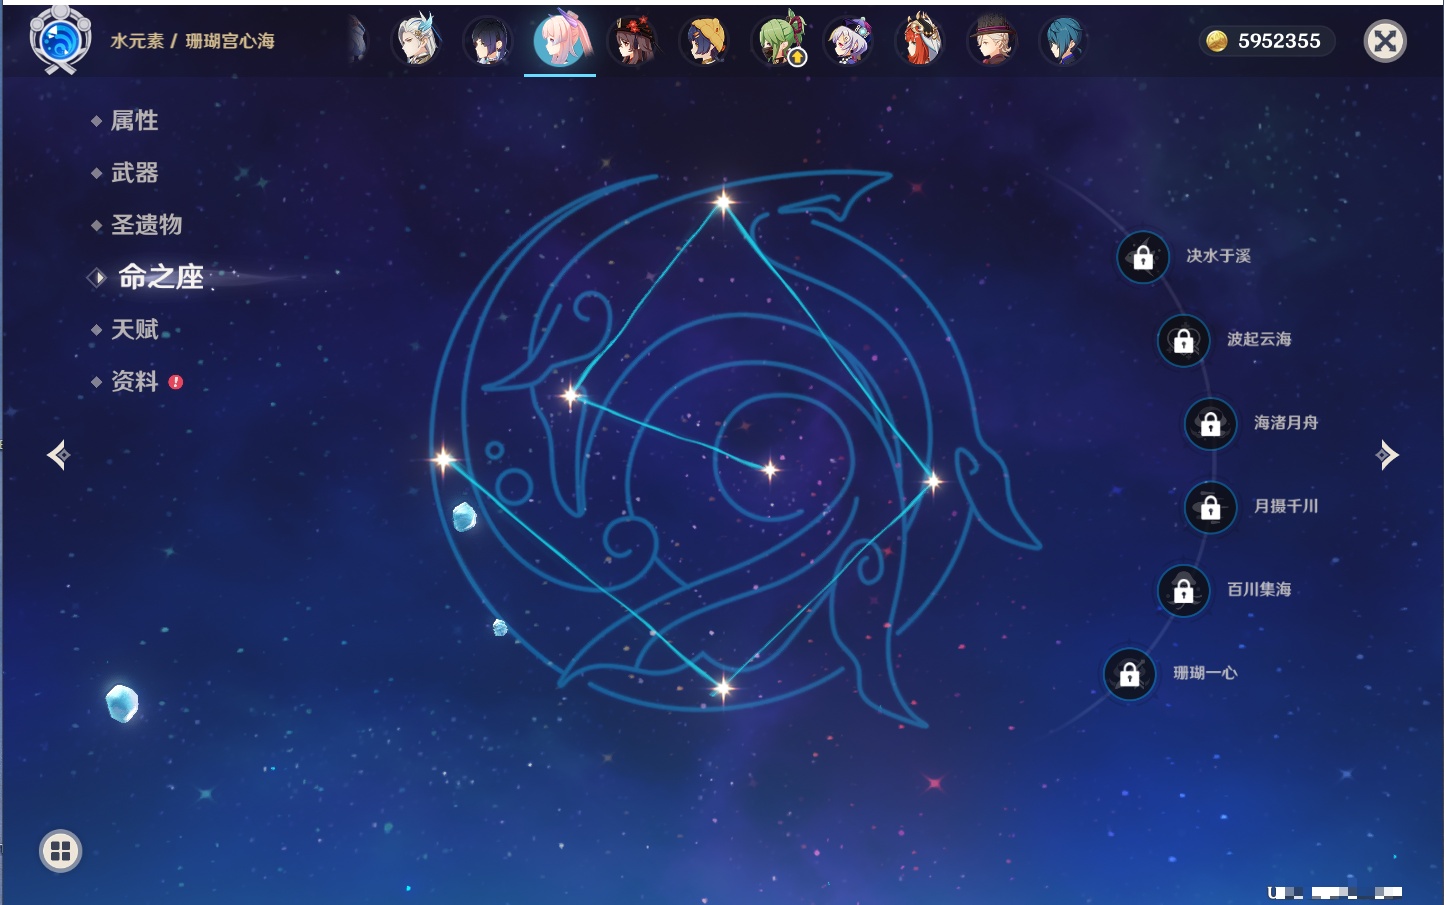Image resolution: width=1444 pixels, height=905 pixels.
Task: Click the 波起云海 constellation label
Action: coord(1259,339)
